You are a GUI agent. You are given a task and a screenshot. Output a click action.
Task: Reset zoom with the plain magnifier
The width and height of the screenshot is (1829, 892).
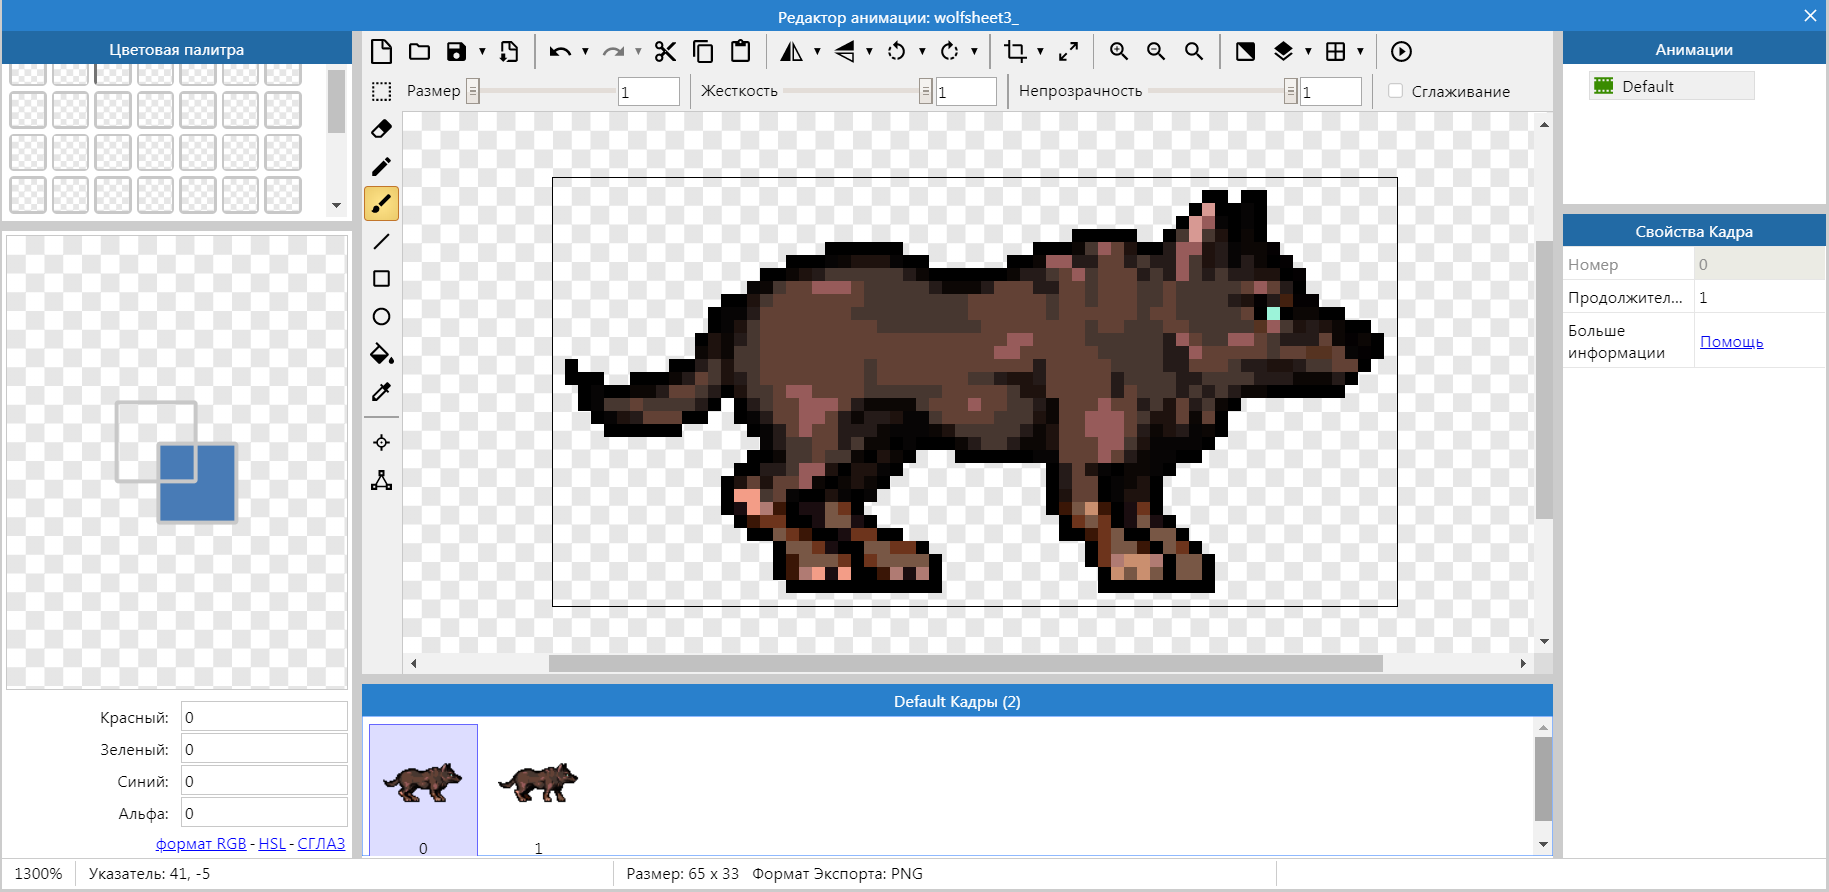pyautogui.click(x=1194, y=52)
